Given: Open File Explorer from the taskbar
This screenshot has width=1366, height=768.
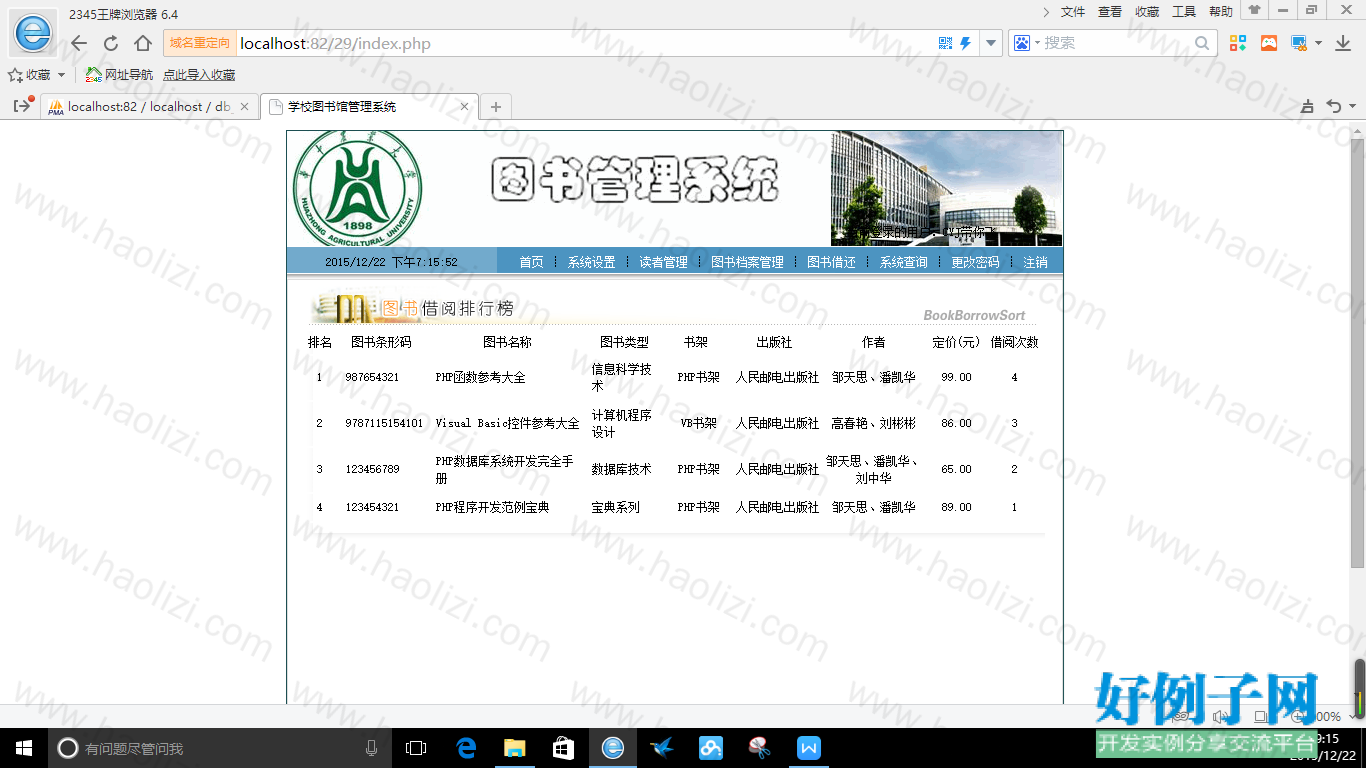Looking at the screenshot, I should point(514,747).
